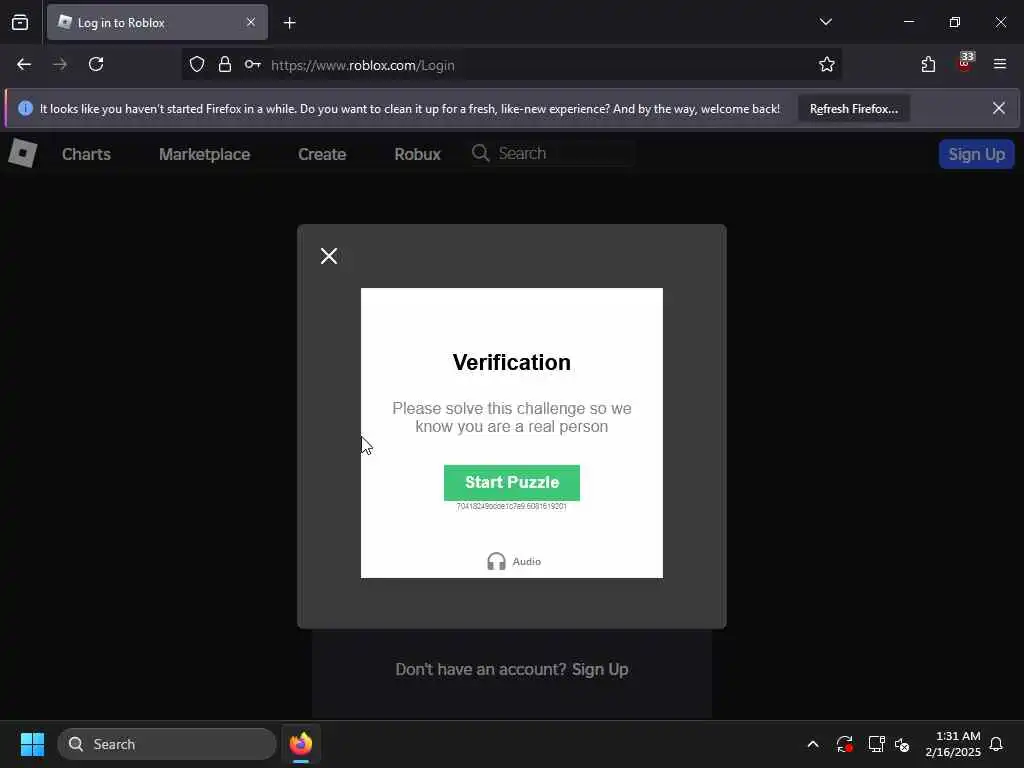This screenshot has height=768, width=1024.
Task: Open the Robux page
Action: pos(417,154)
